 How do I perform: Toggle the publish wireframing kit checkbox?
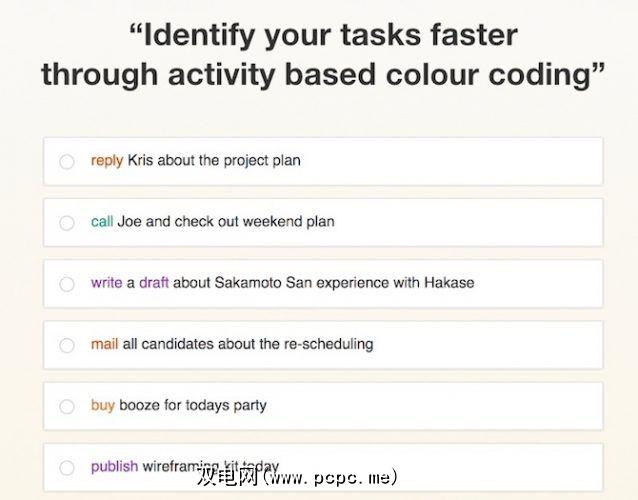67,467
